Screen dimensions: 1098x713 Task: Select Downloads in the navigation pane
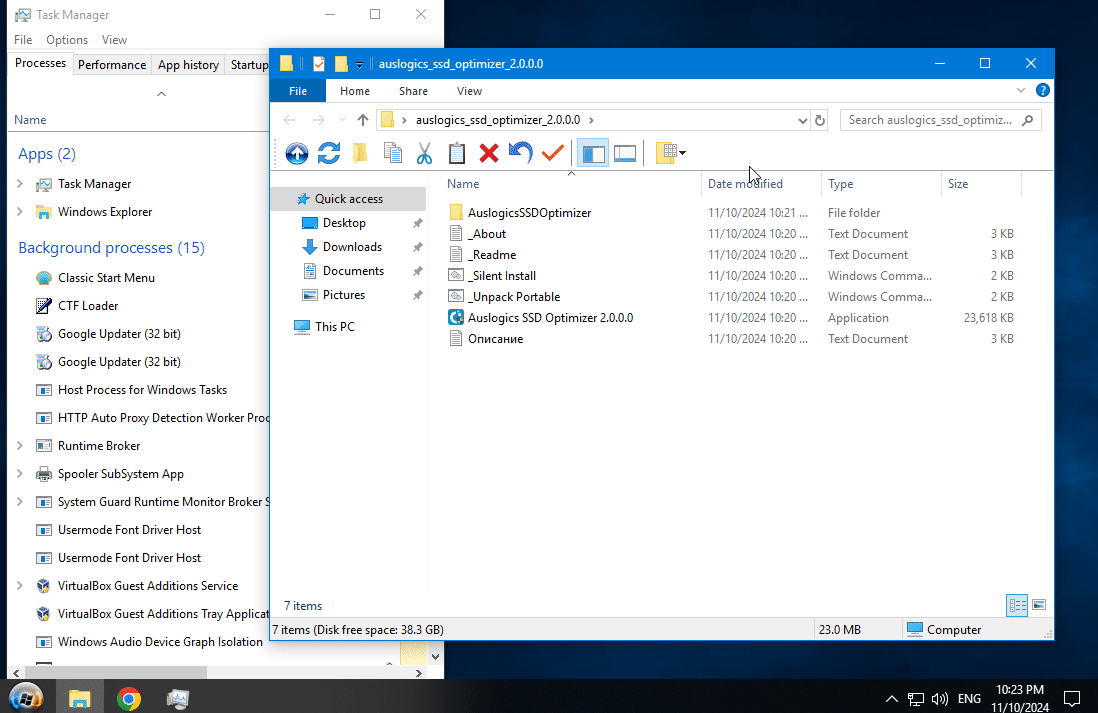pos(352,247)
